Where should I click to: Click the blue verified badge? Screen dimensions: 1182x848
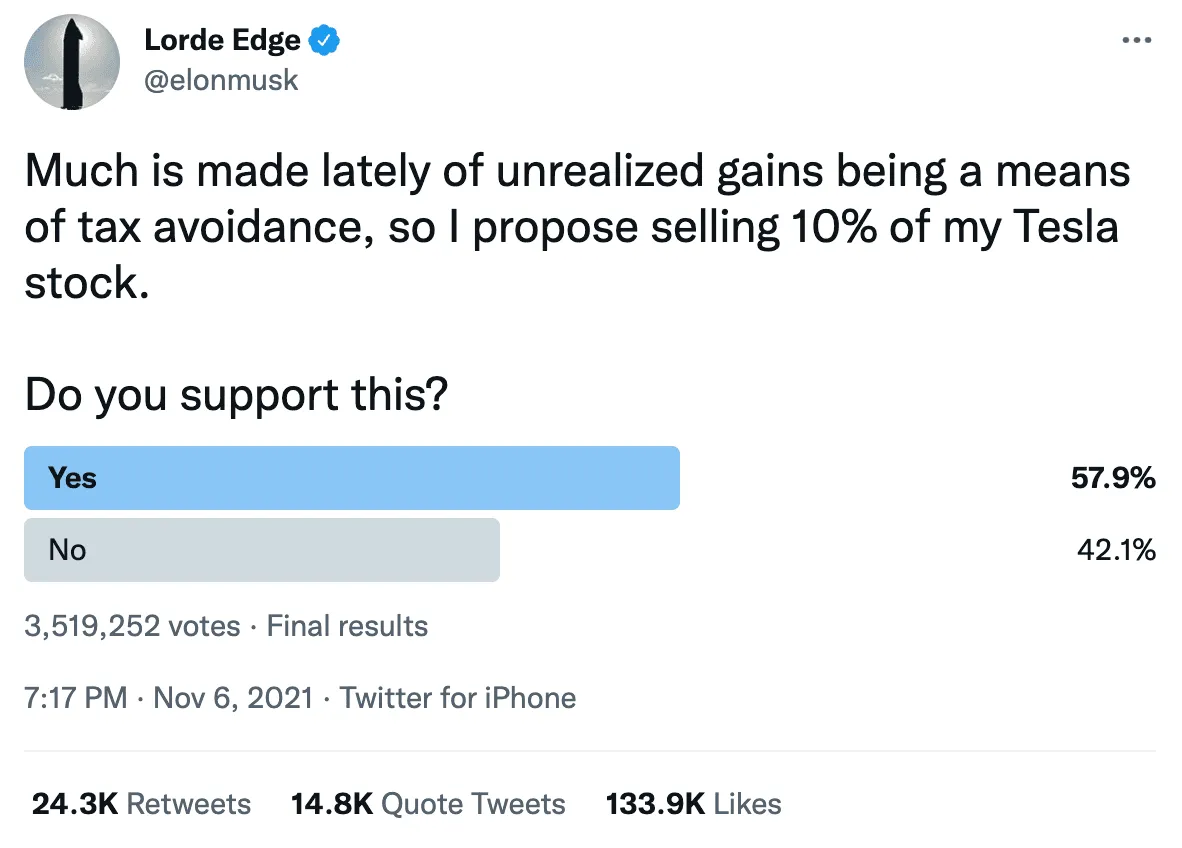[x=325, y=41]
